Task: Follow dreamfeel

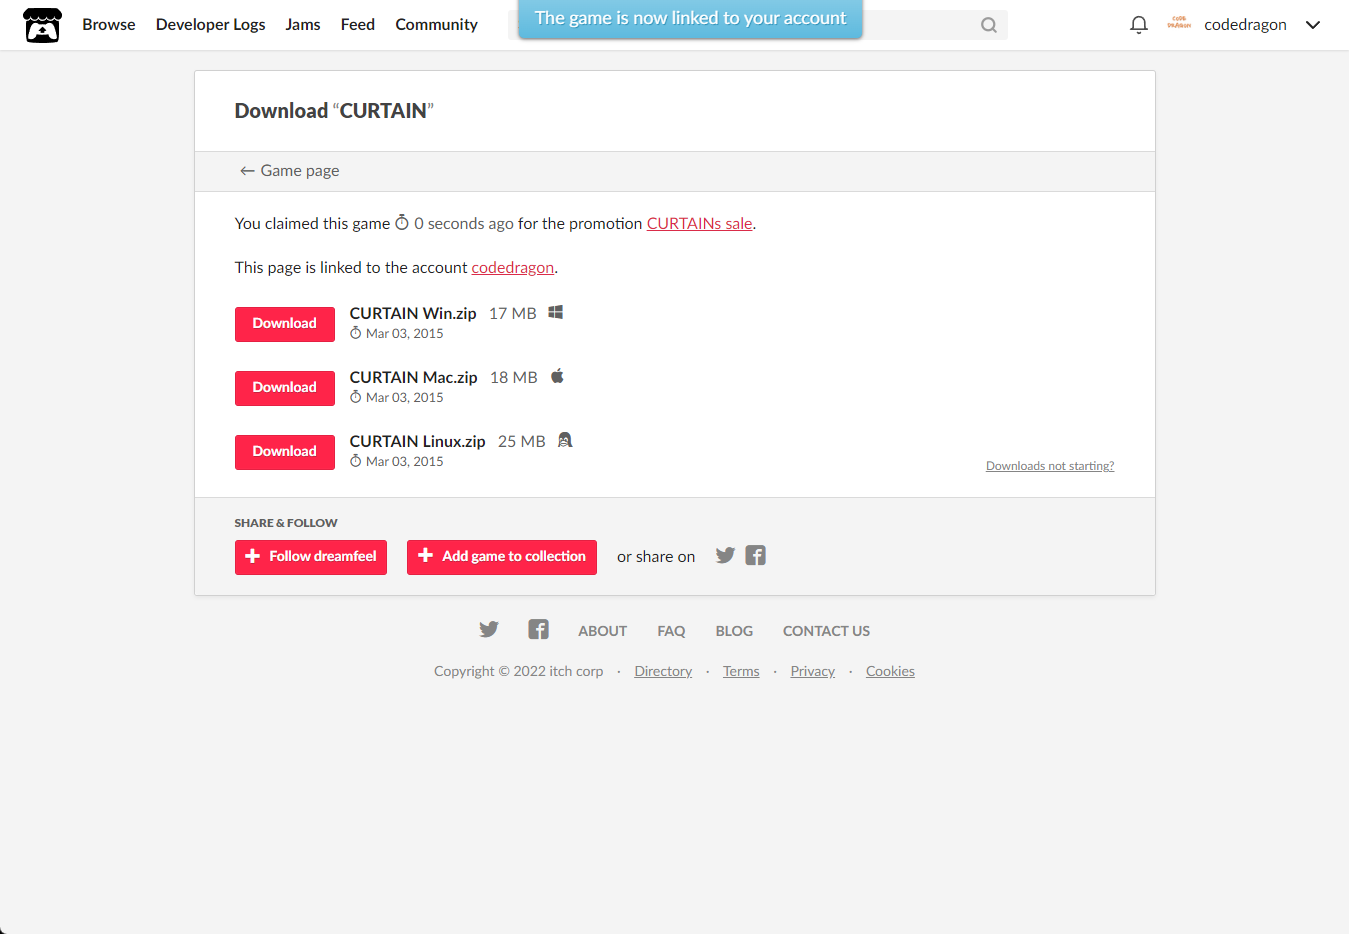Action: point(311,557)
